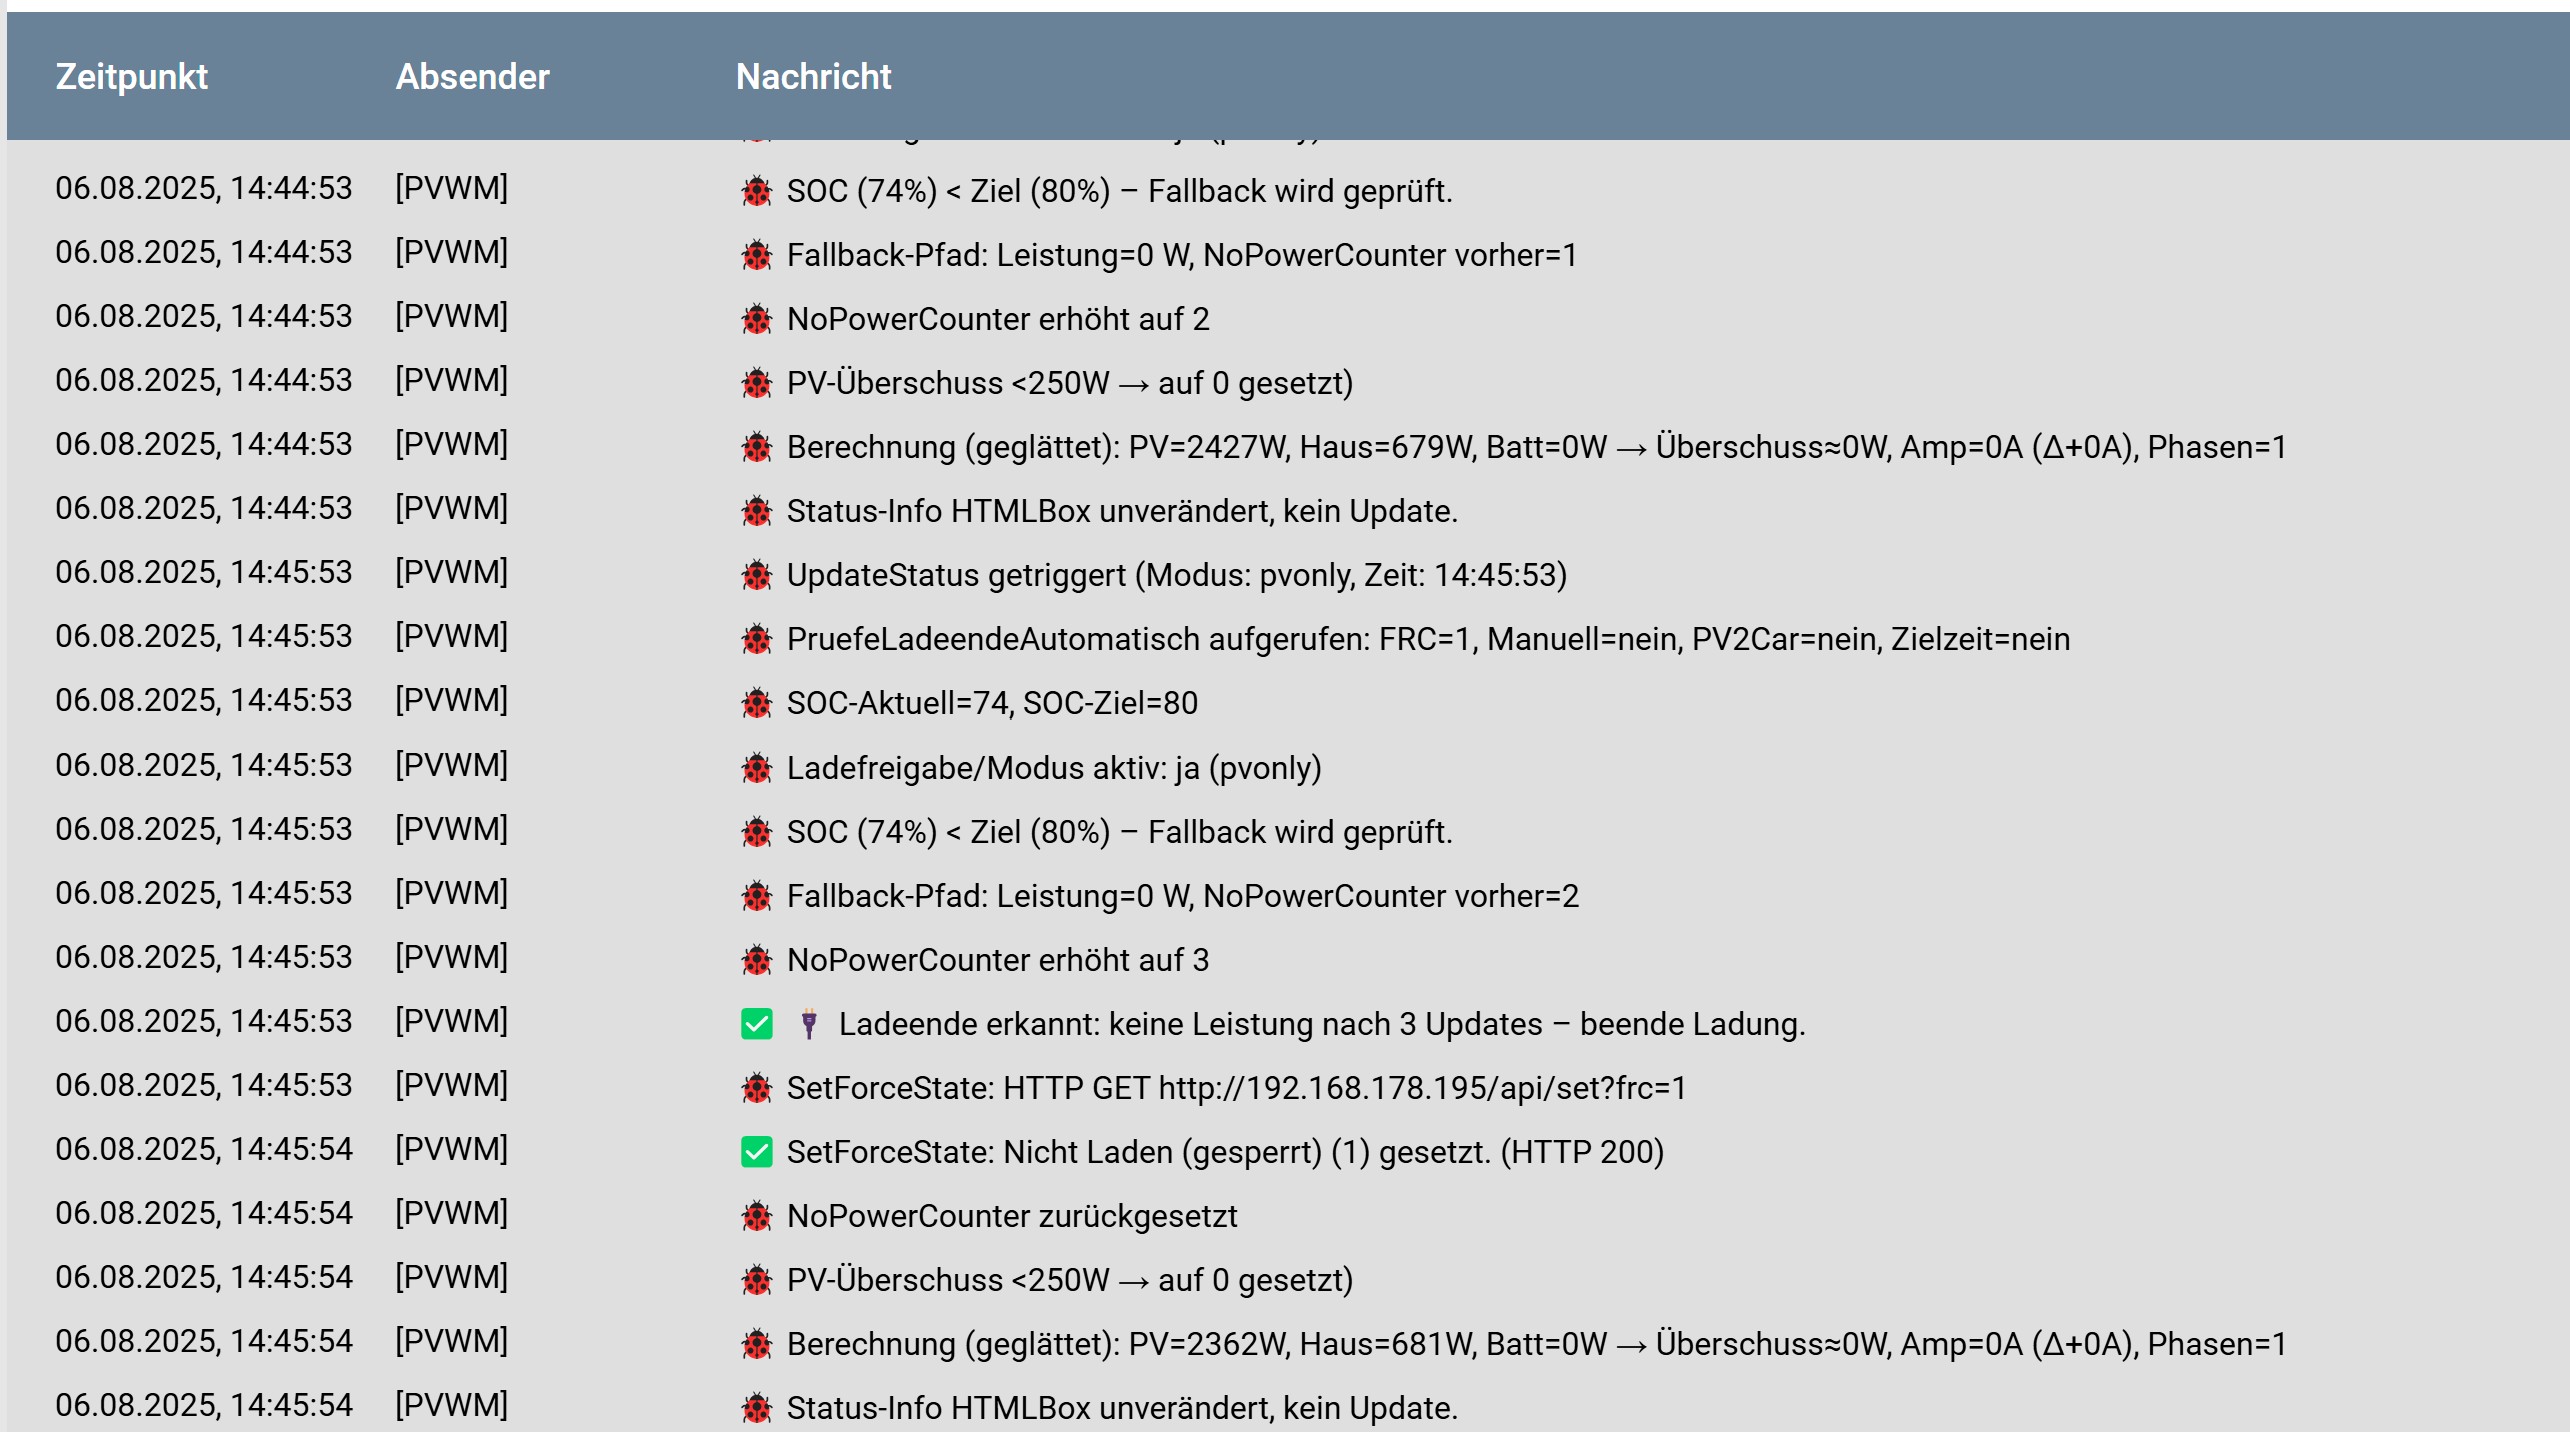Click the Absender column header
Viewport: 2570px width, 1432px height.
pyautogui.click(x=472, y=77)
